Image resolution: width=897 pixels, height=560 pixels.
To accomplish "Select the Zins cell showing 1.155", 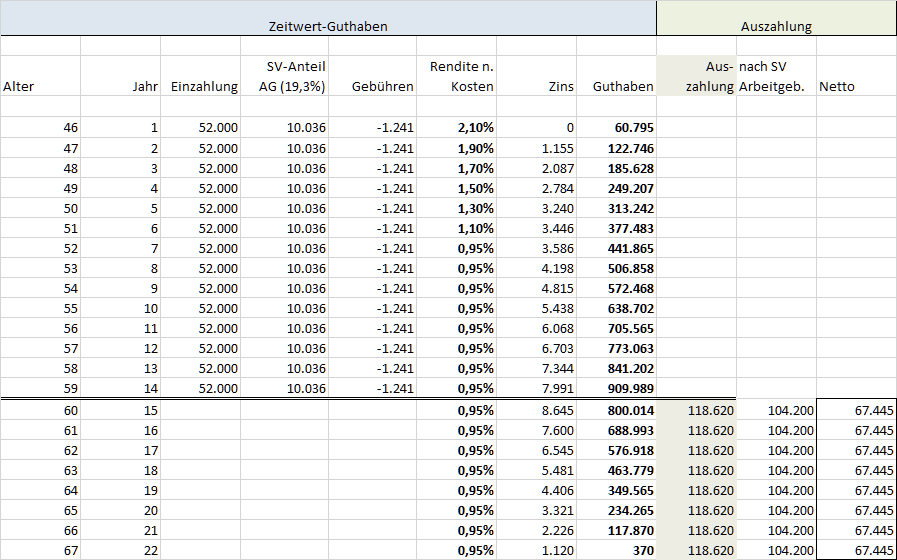I will (536, 148).
